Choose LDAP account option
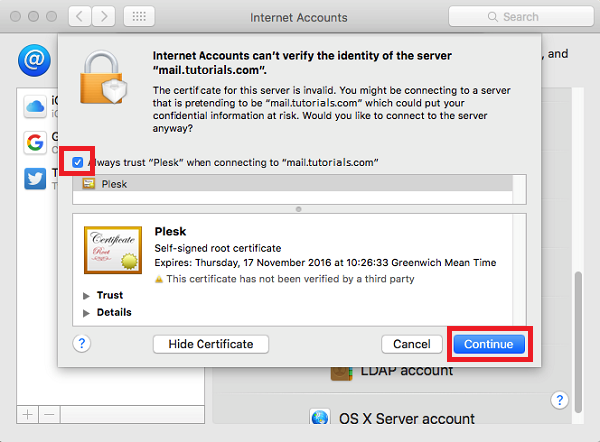The width and height of the screenshot is (600, 442). 407,370
